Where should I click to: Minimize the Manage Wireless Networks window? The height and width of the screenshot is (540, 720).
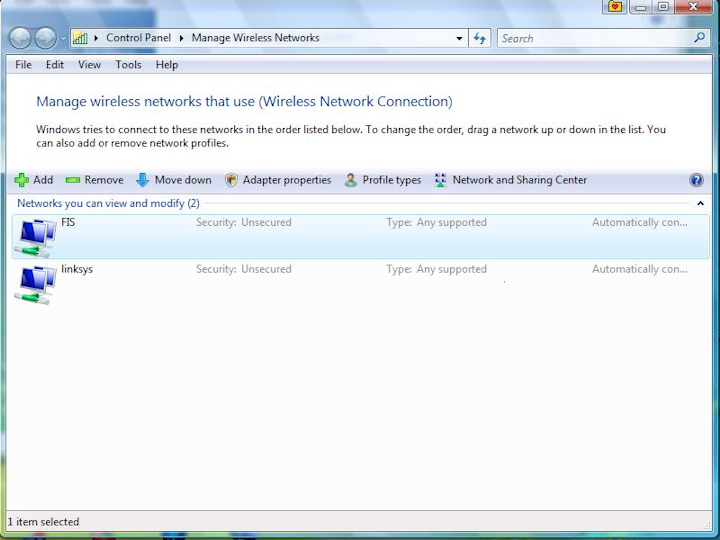pyautogui.click(x=641, y=6)
